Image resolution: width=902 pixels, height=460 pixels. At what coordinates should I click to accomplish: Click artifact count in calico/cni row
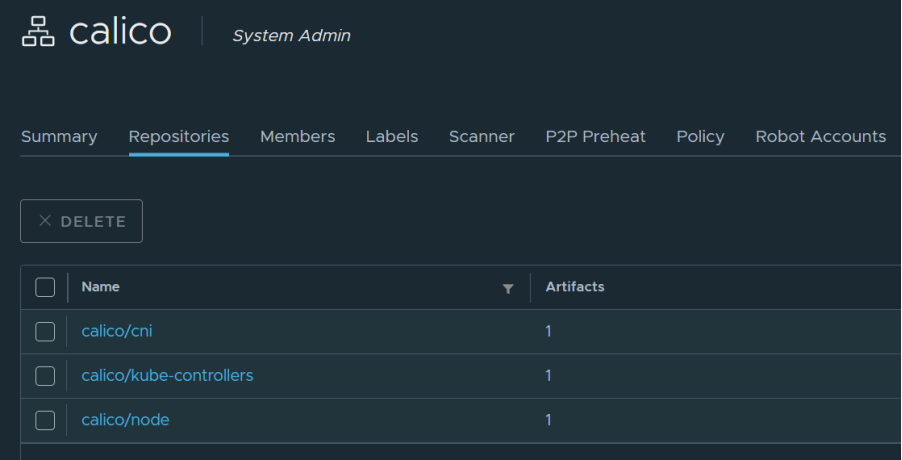tap(548, 331)
